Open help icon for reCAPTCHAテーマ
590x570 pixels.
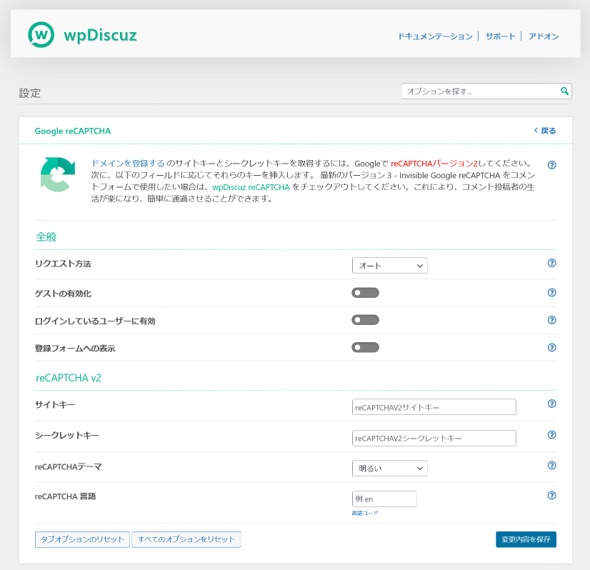pos(552,465)
